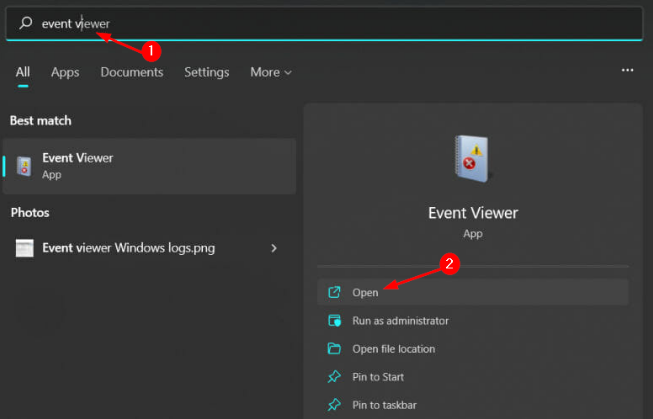Switch to the Apps tab

click(65, 72)
